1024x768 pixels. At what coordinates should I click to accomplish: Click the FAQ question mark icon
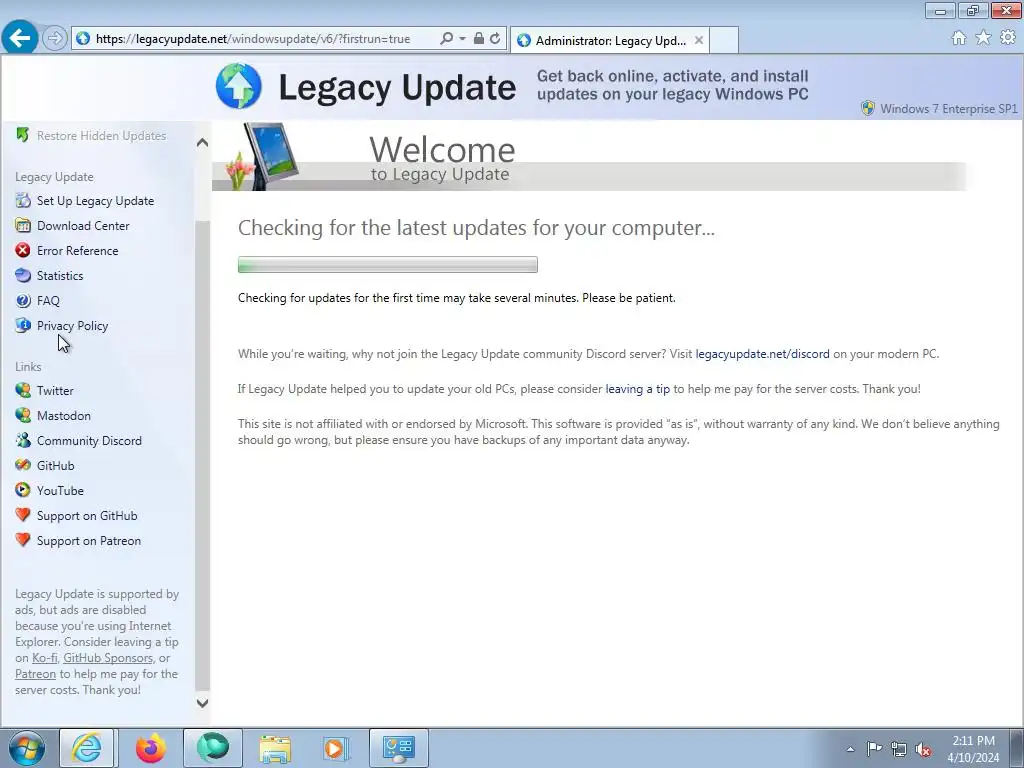[x=23, y=300]
